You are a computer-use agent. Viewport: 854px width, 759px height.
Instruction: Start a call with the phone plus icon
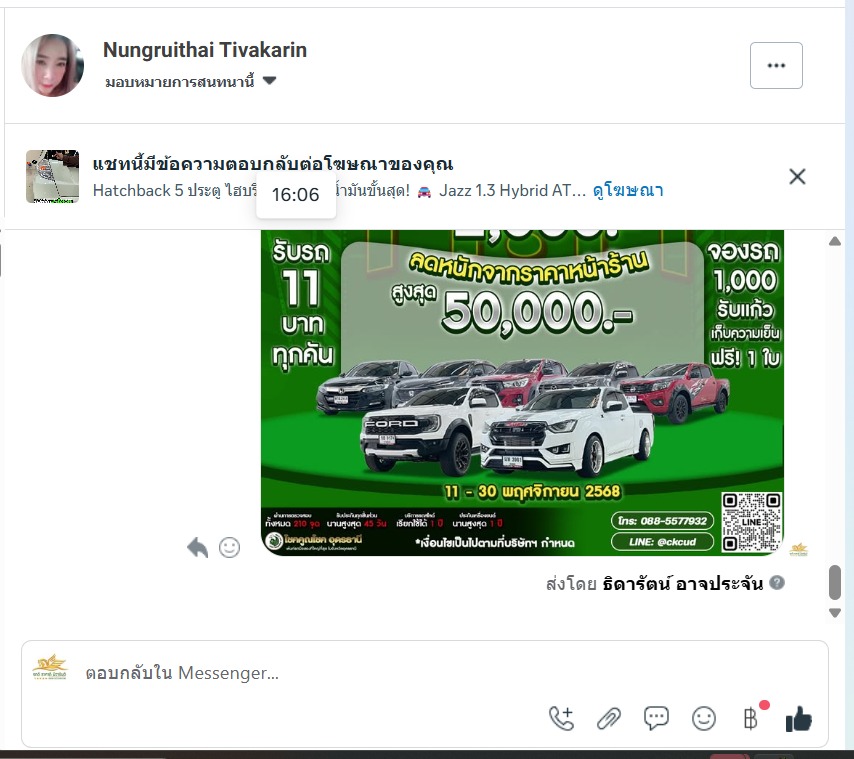click(x=562, y=718)
